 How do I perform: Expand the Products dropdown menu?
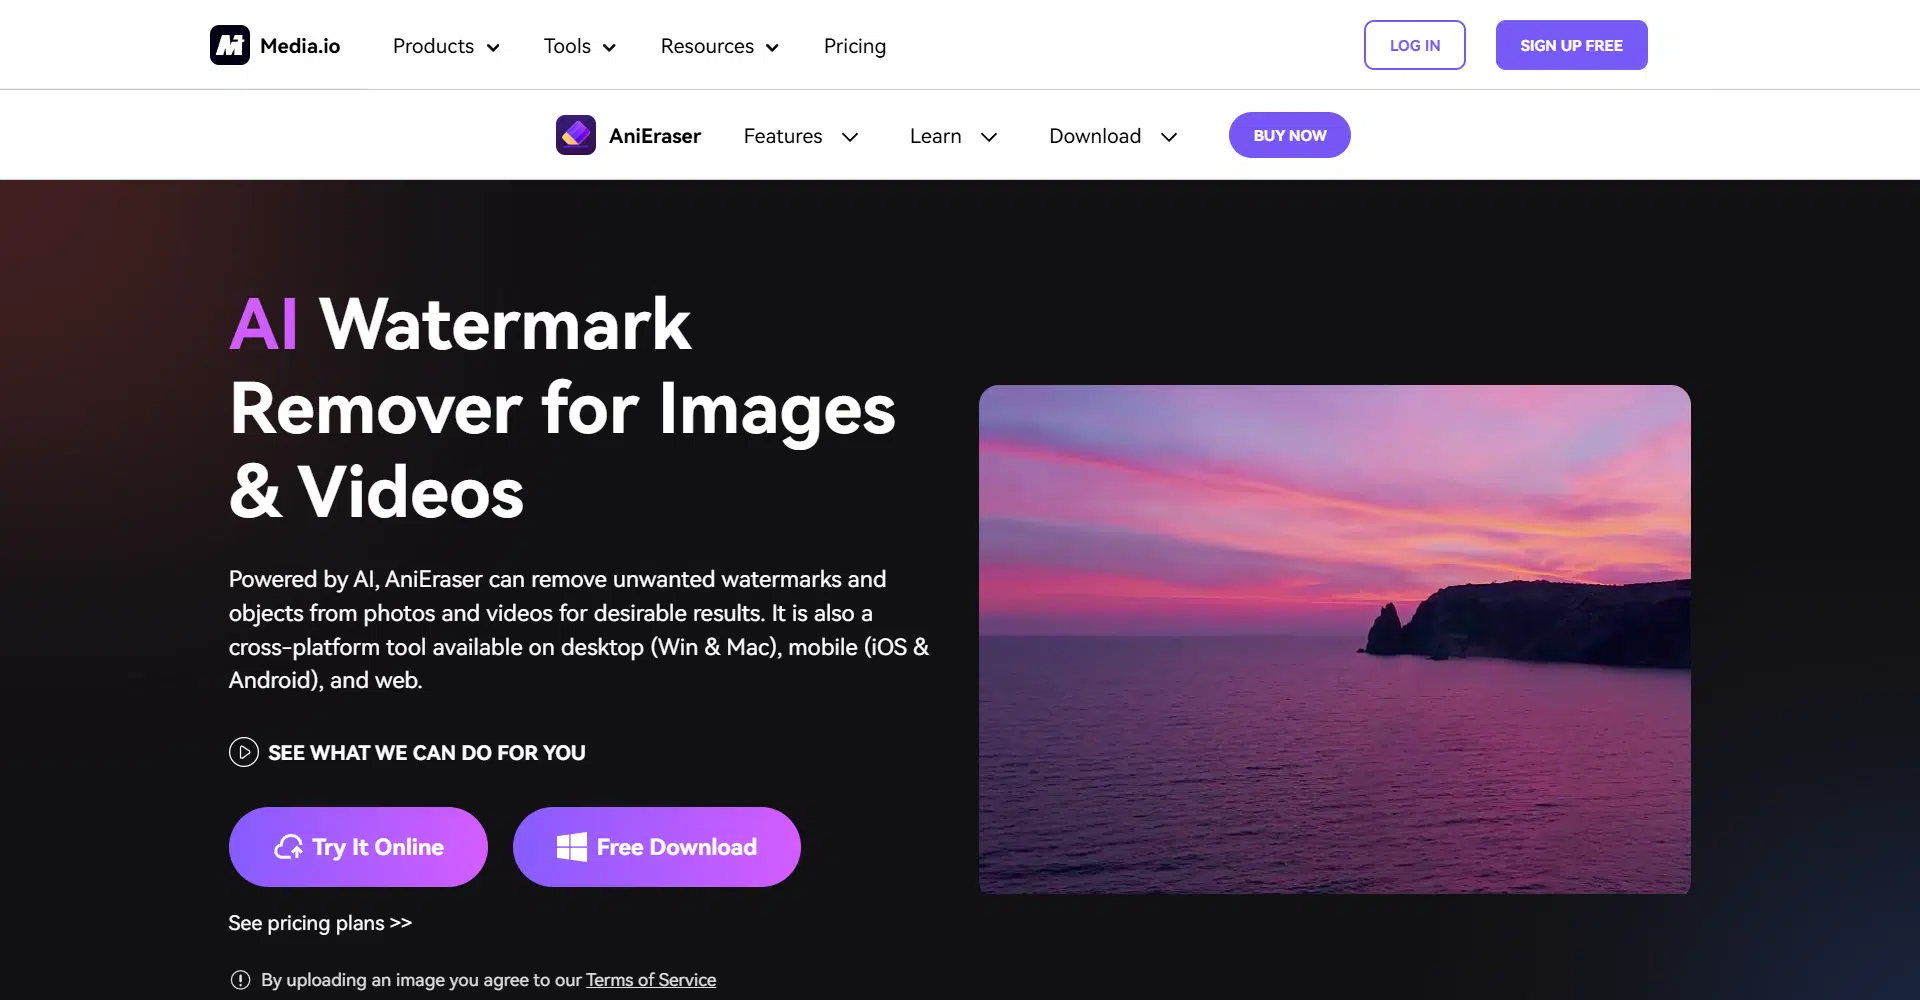[x=446, y=46]
